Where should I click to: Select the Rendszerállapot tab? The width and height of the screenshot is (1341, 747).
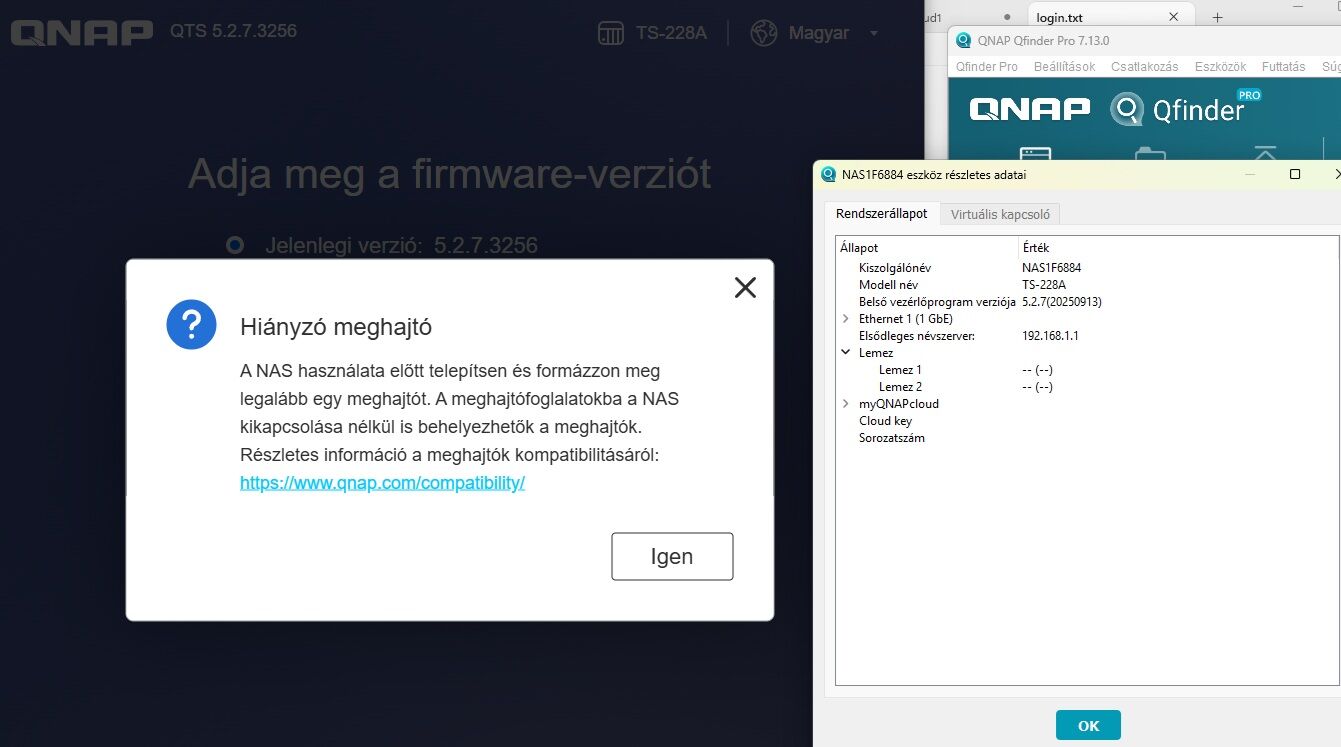point(881,214)
